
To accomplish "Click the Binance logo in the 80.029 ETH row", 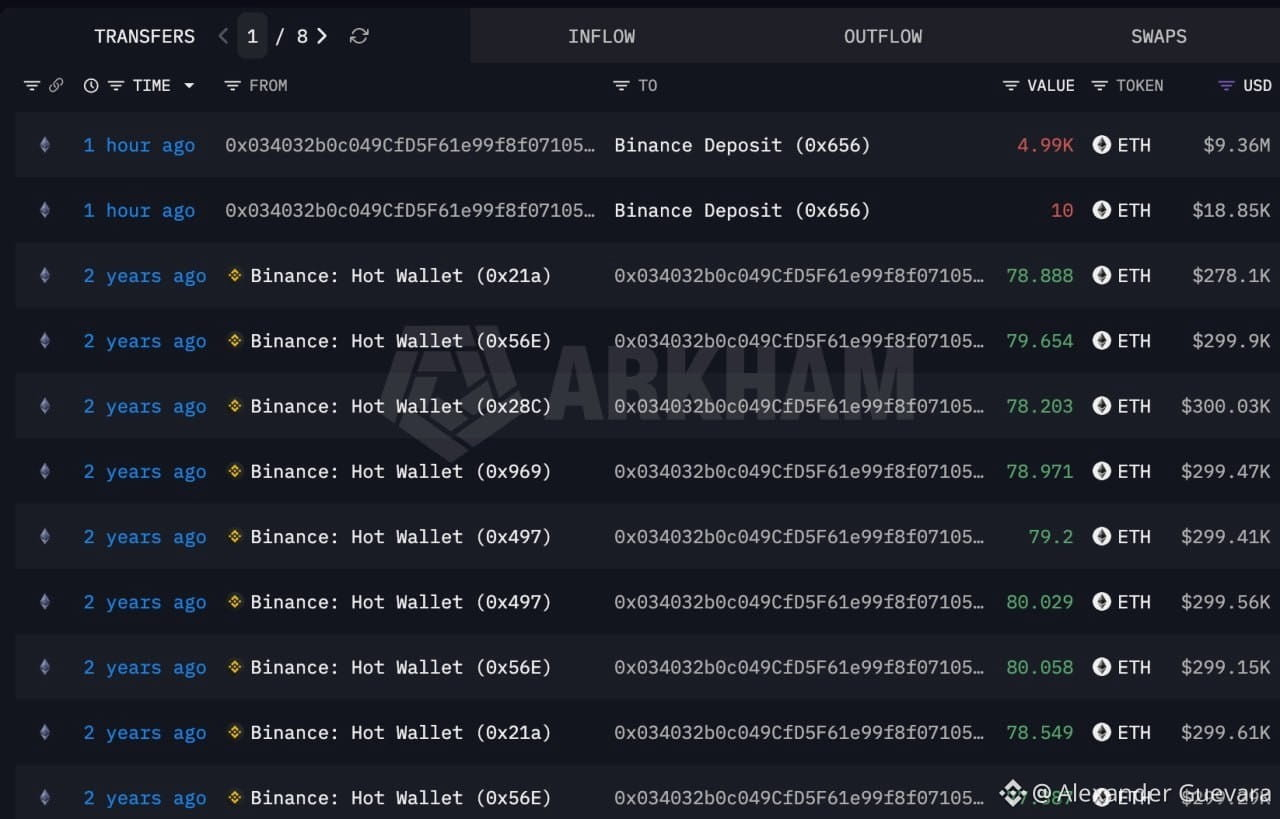I will tap(235, 602).
